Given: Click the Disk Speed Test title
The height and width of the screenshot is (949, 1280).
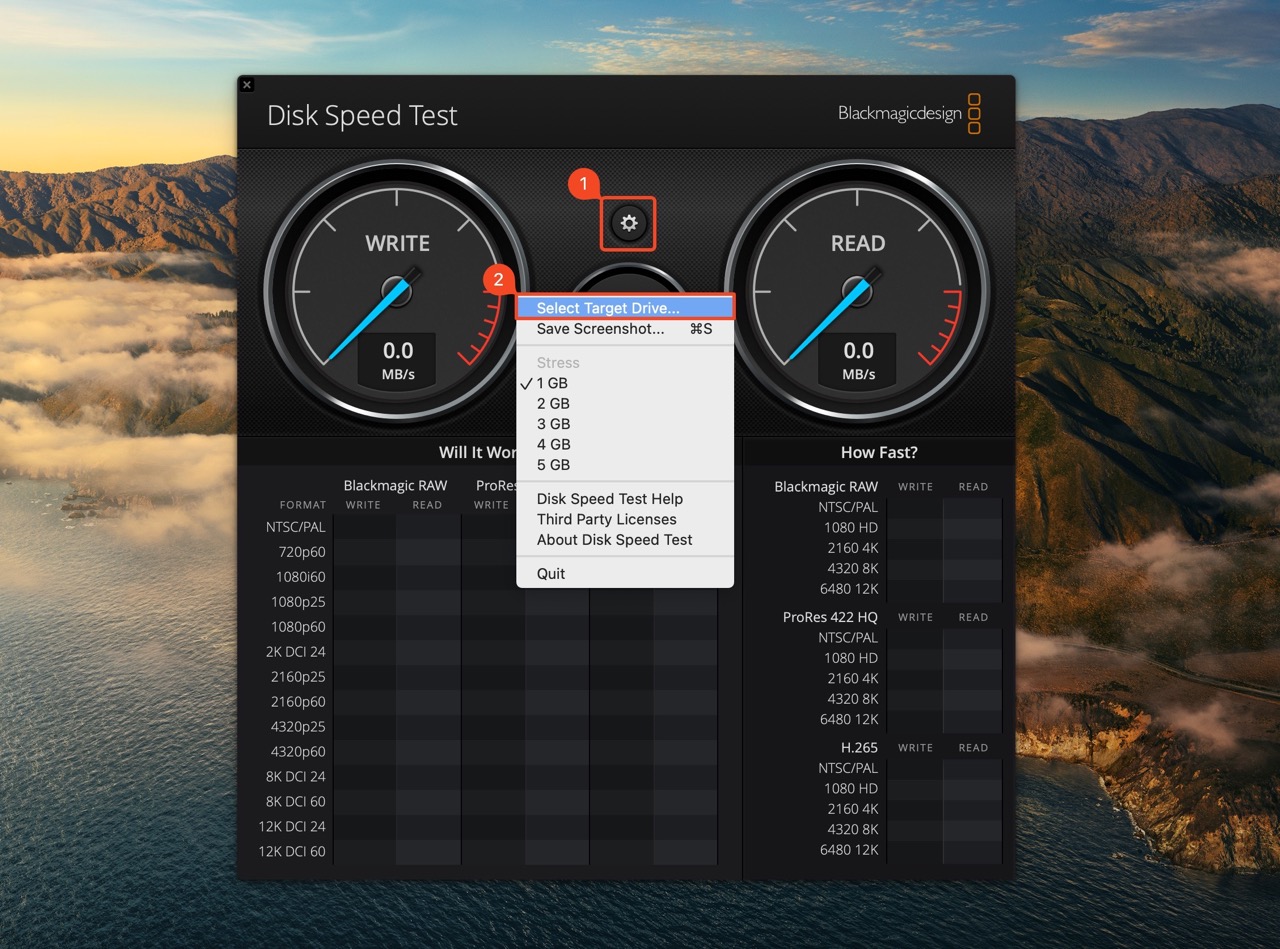Looking at the screenshot, I should 362,116.
